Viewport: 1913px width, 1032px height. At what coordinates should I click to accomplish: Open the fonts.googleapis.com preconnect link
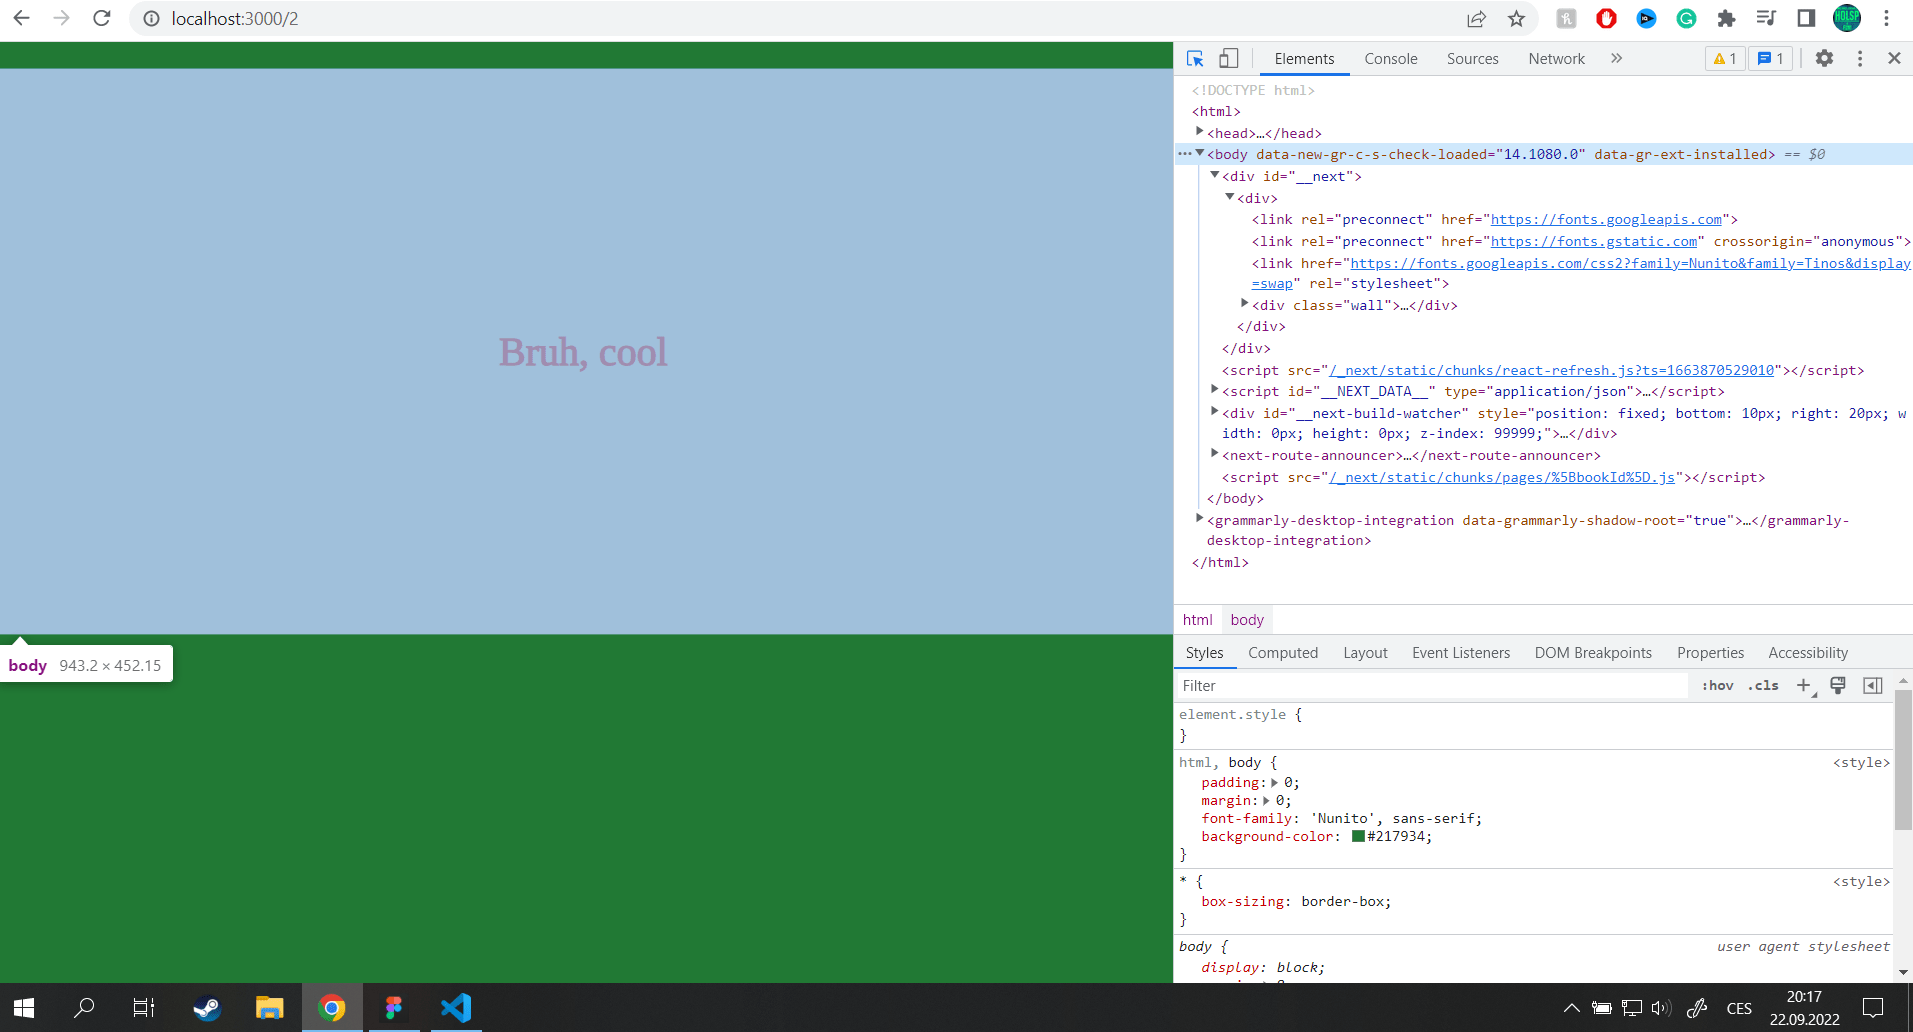tap(1606, 220)
